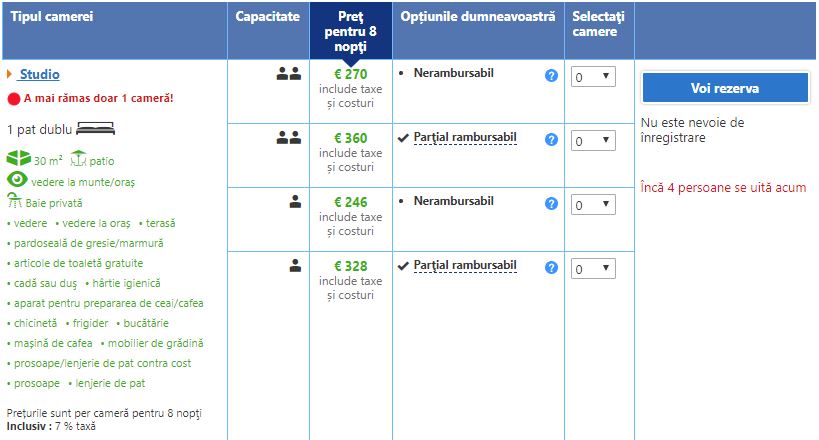Open room quantity dropdown for €360 offer

pos(593,141)
